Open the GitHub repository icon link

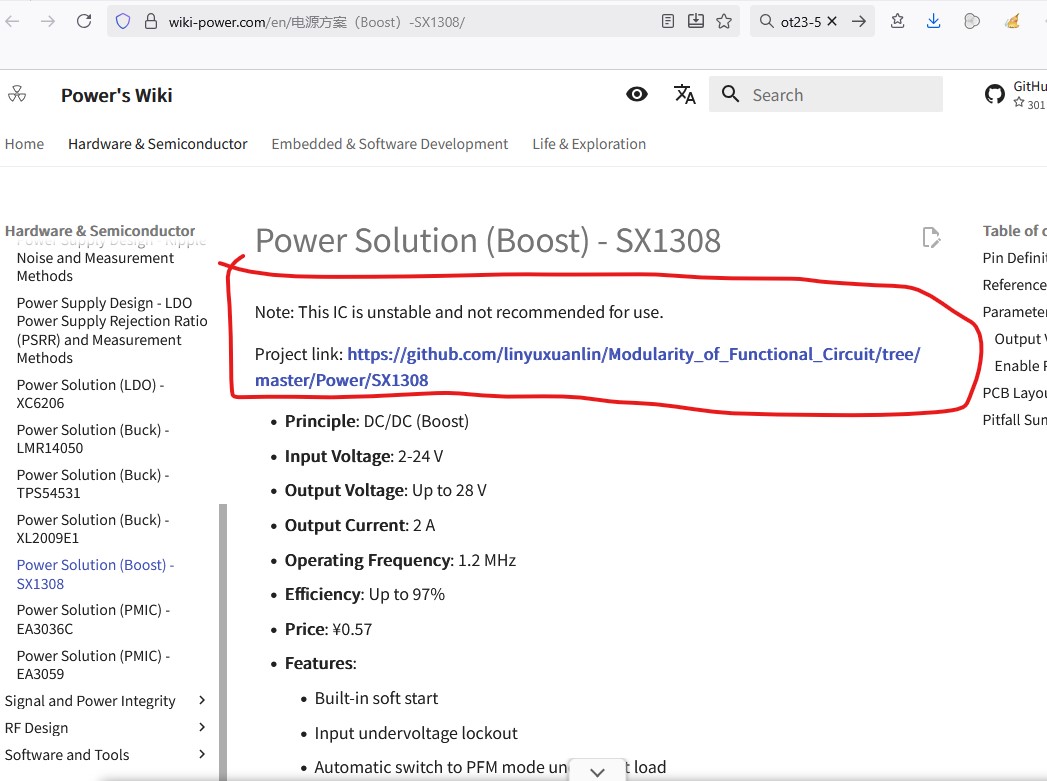(x=994, y=95)
